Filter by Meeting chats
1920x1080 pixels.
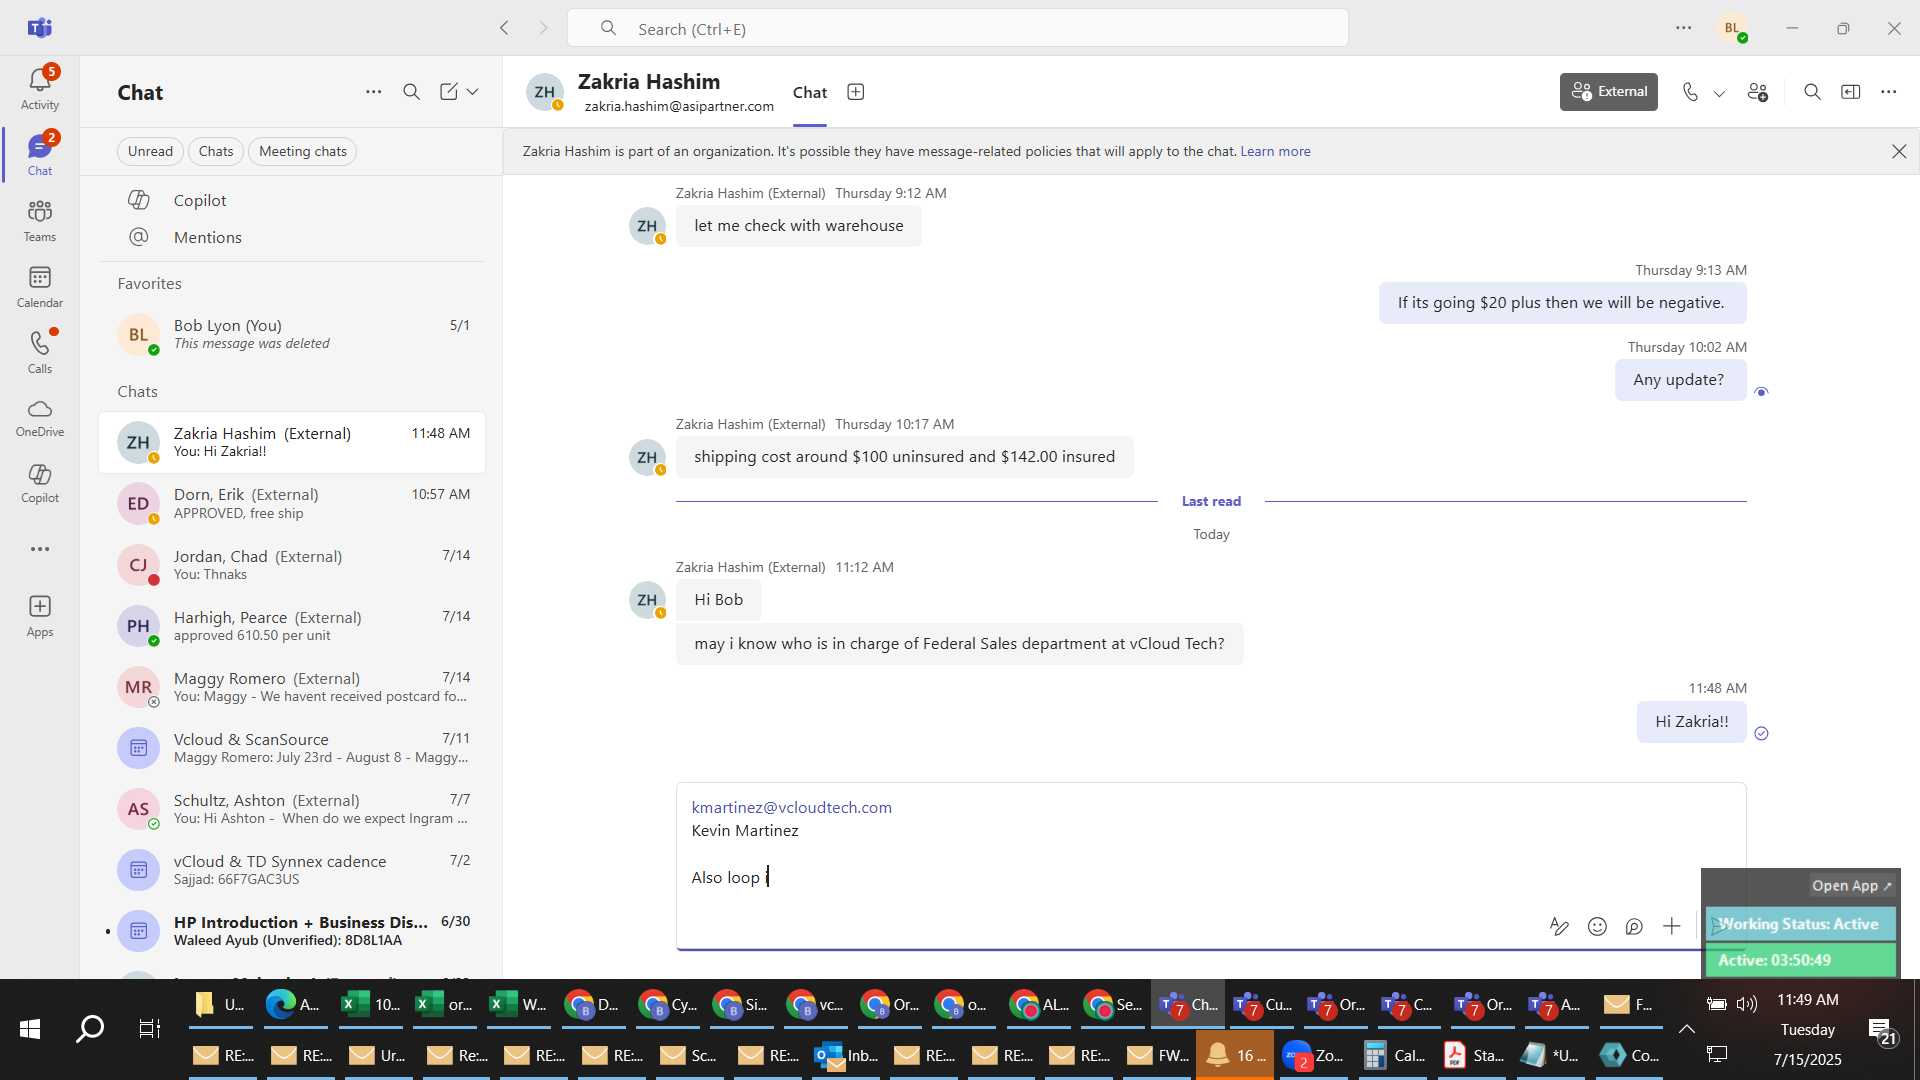click(303, 151)
